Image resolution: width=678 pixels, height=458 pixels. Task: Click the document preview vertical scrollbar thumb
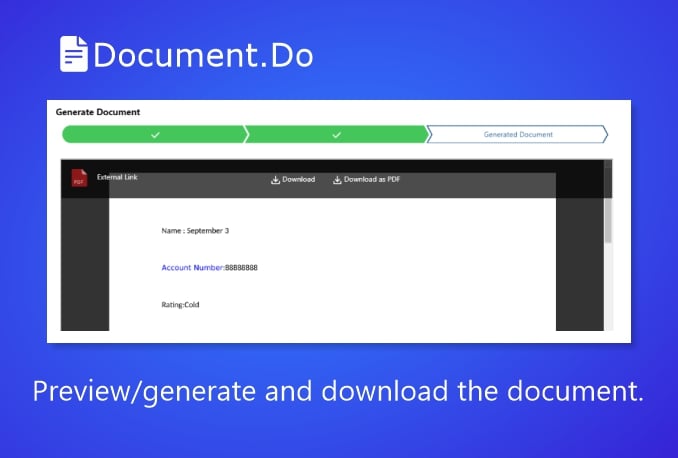(x=608, y=221)
